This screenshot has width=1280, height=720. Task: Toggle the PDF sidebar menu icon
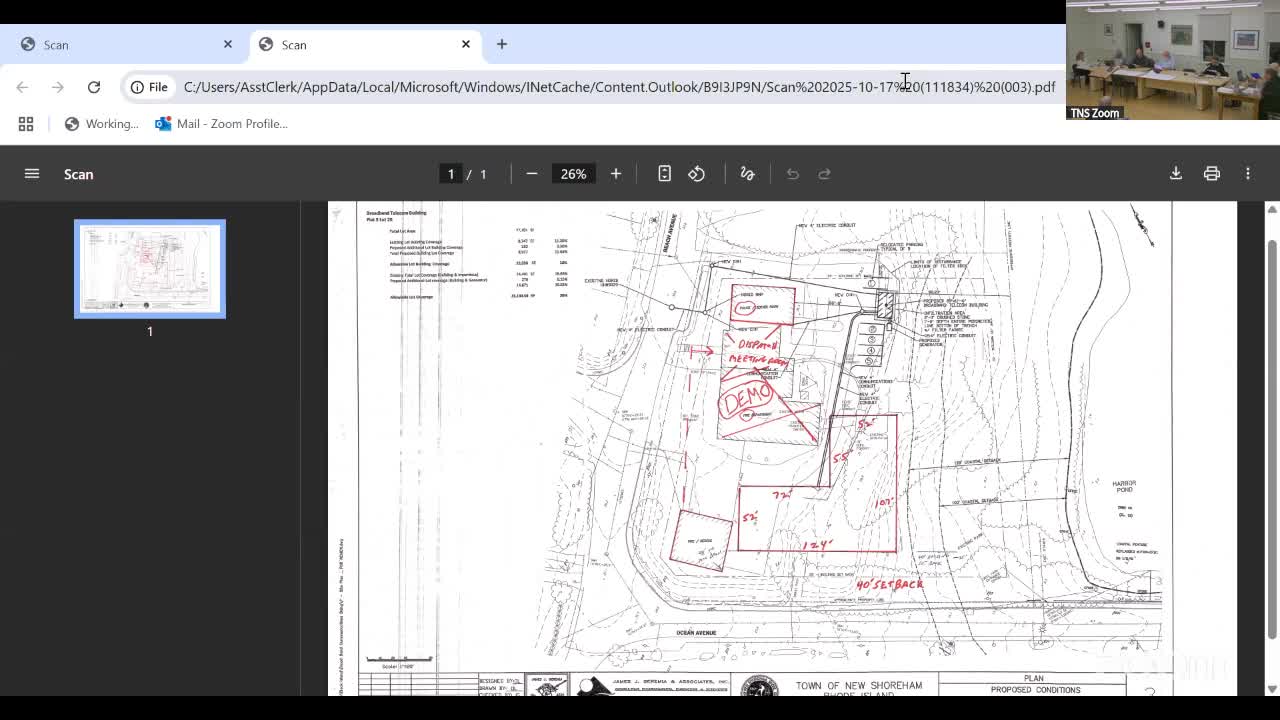pyautogui.click(x=32, y=174)
